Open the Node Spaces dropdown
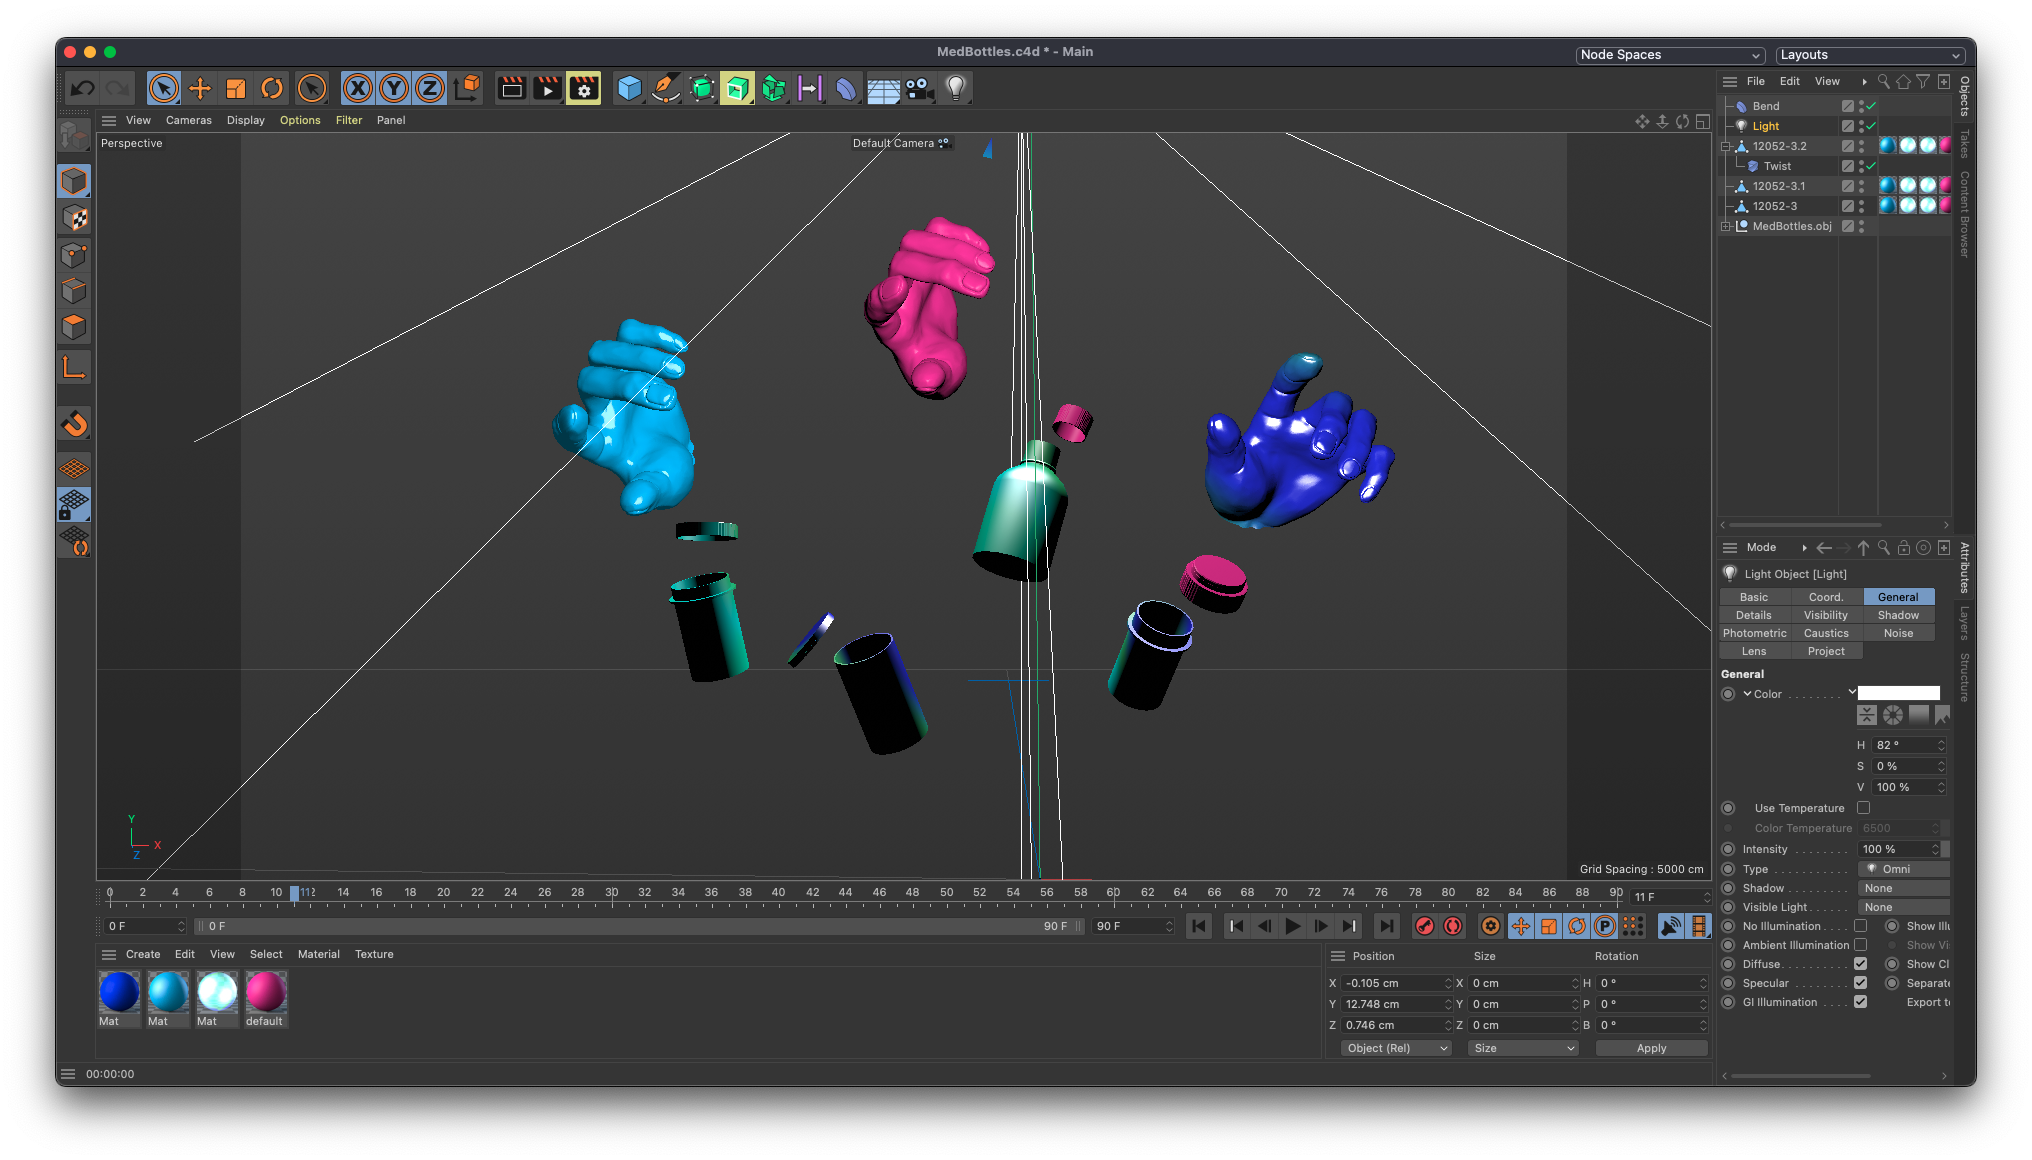The image size is (2032, 1160). click(x=1670, y=55)
